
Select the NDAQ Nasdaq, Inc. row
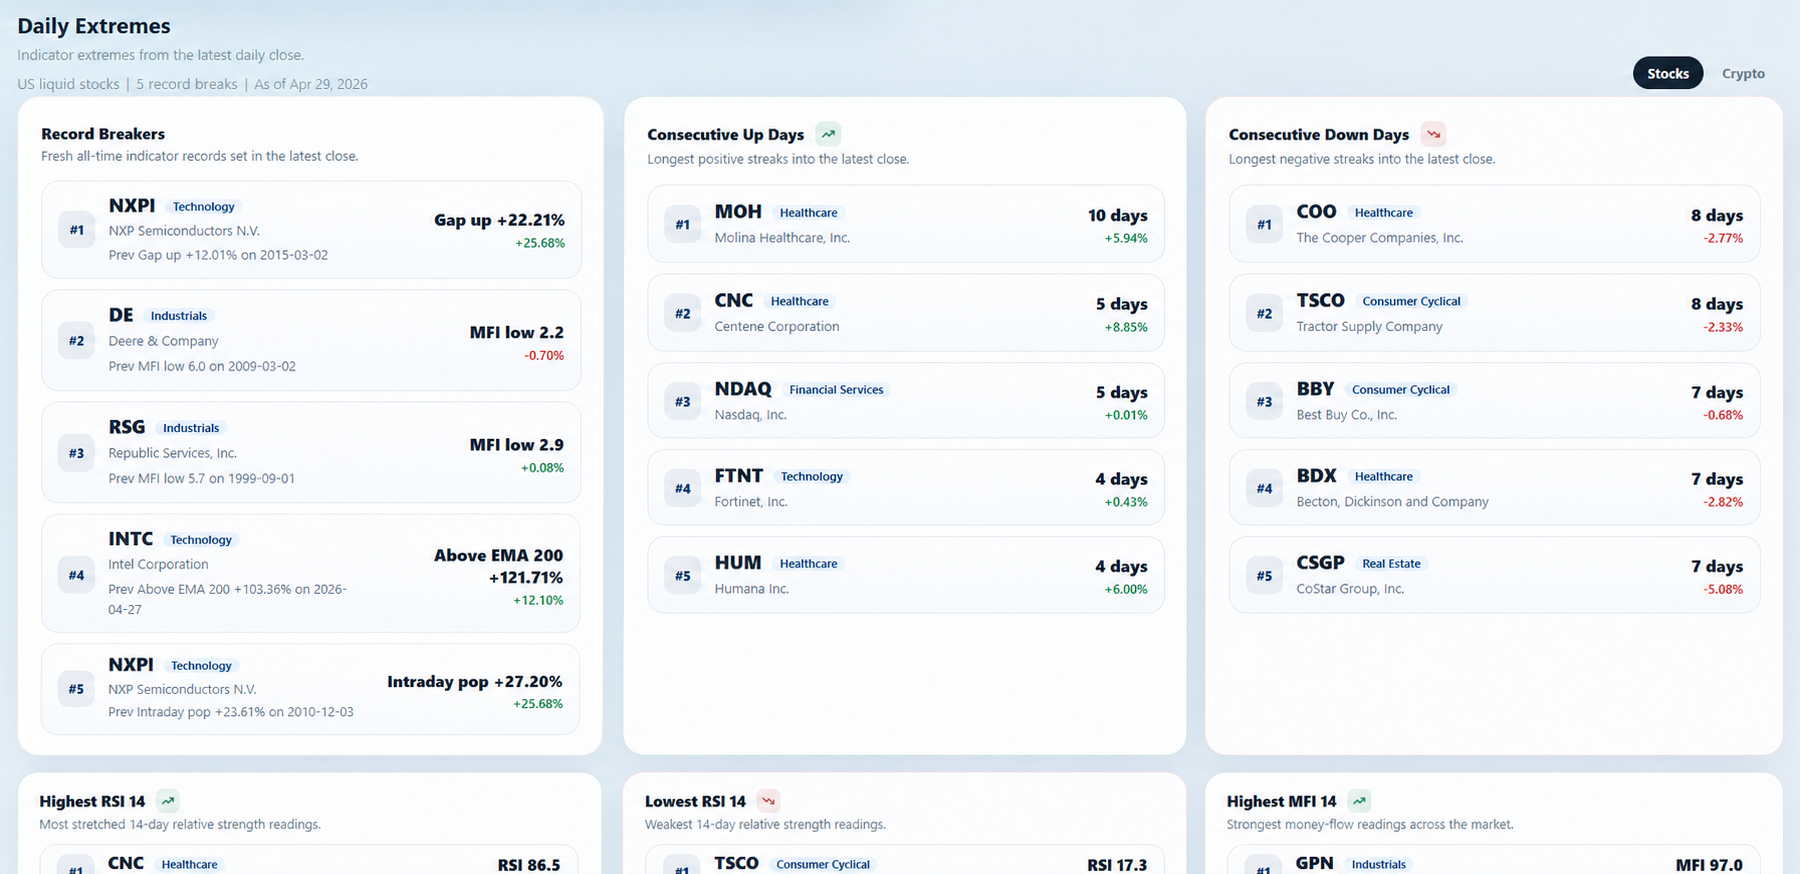pyautogui.click(x=906, y=401)
